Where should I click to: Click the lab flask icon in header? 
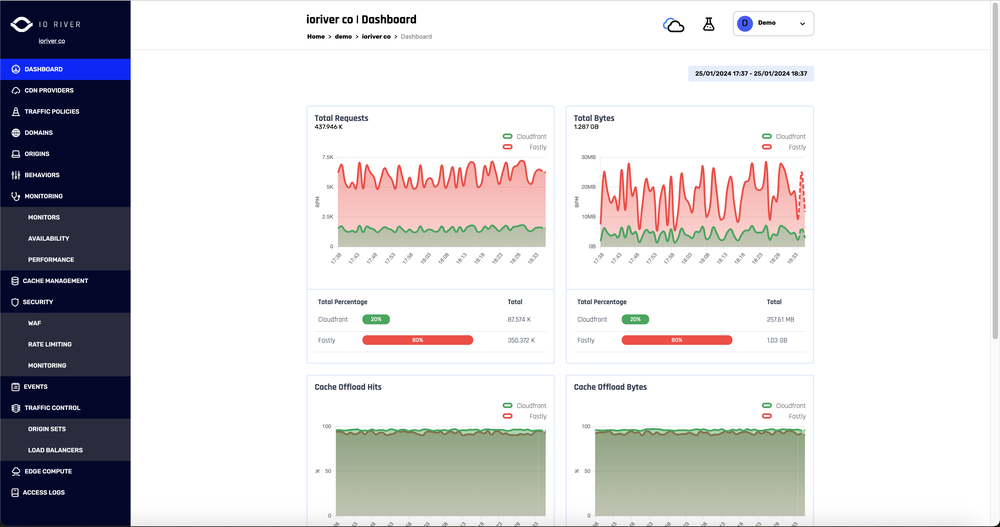click(x=709, y=24)
